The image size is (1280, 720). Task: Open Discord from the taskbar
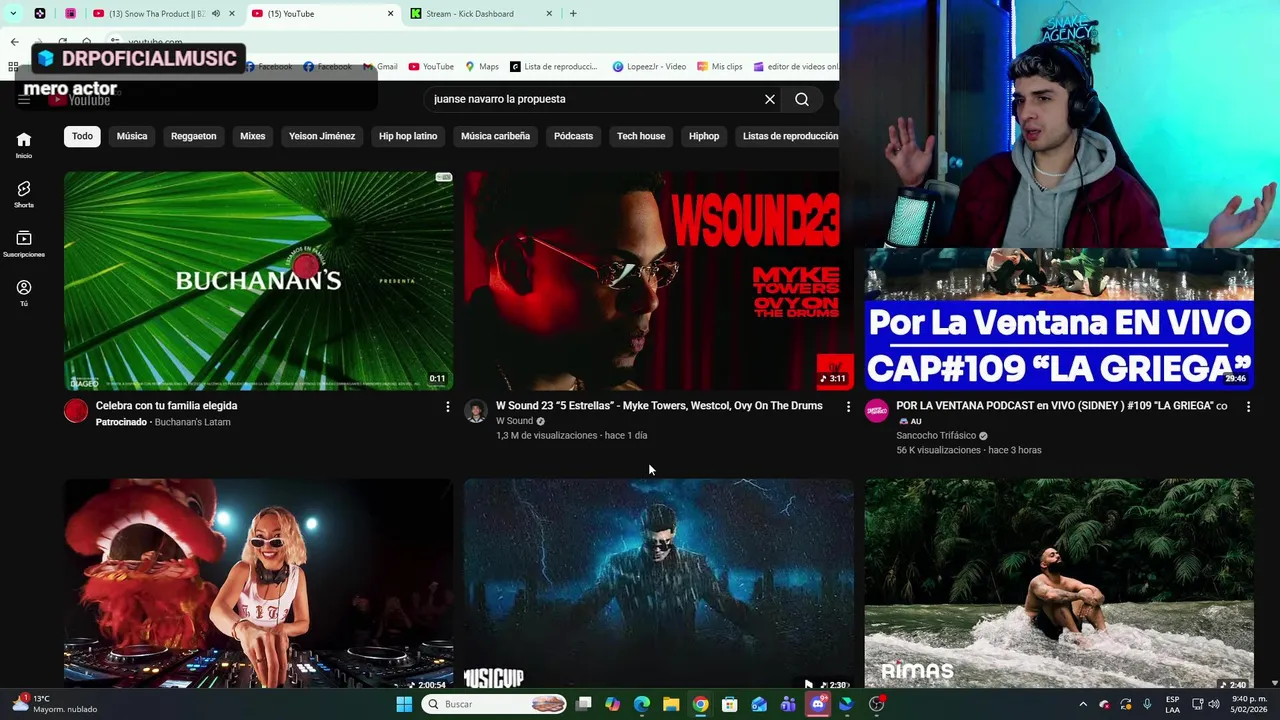[818, 704]
